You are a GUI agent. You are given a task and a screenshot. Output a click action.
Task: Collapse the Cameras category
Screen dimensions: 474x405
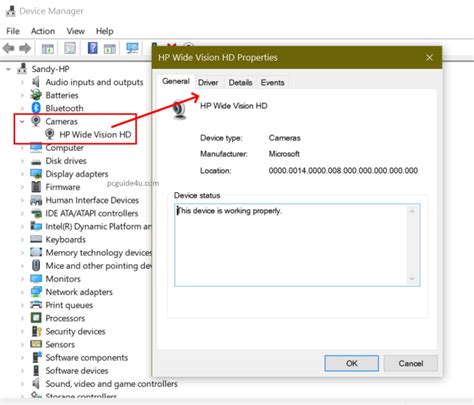tap(22, 121)
